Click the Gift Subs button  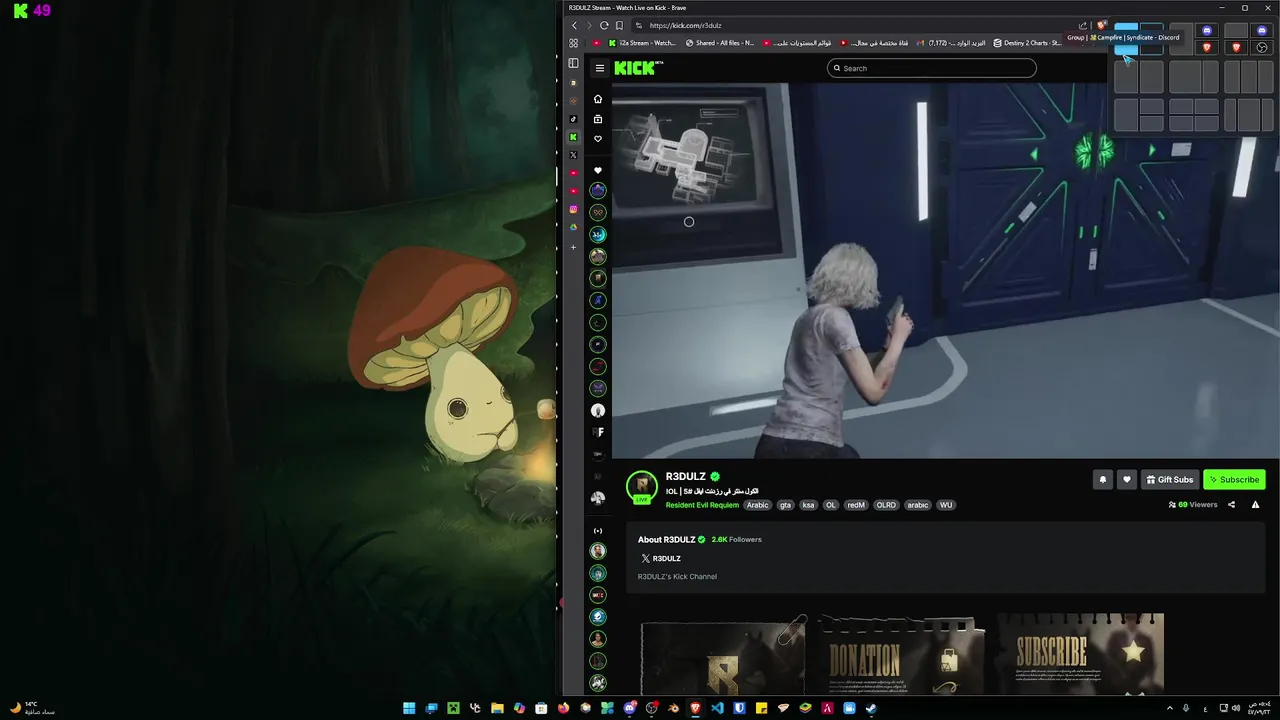(x=1170, y=479)
